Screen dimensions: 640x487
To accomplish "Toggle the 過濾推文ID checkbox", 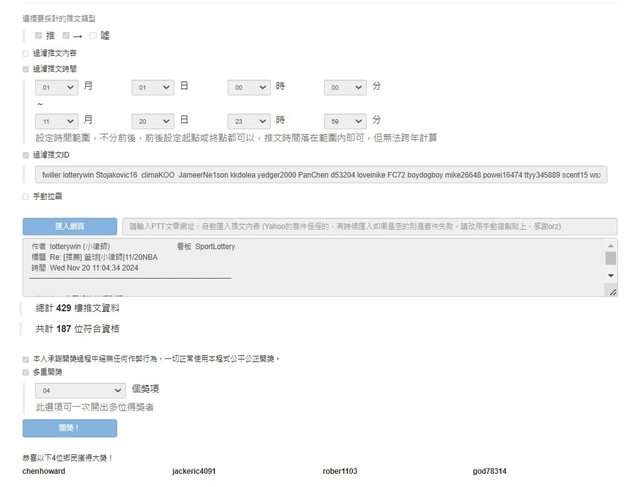I will 26,155.
